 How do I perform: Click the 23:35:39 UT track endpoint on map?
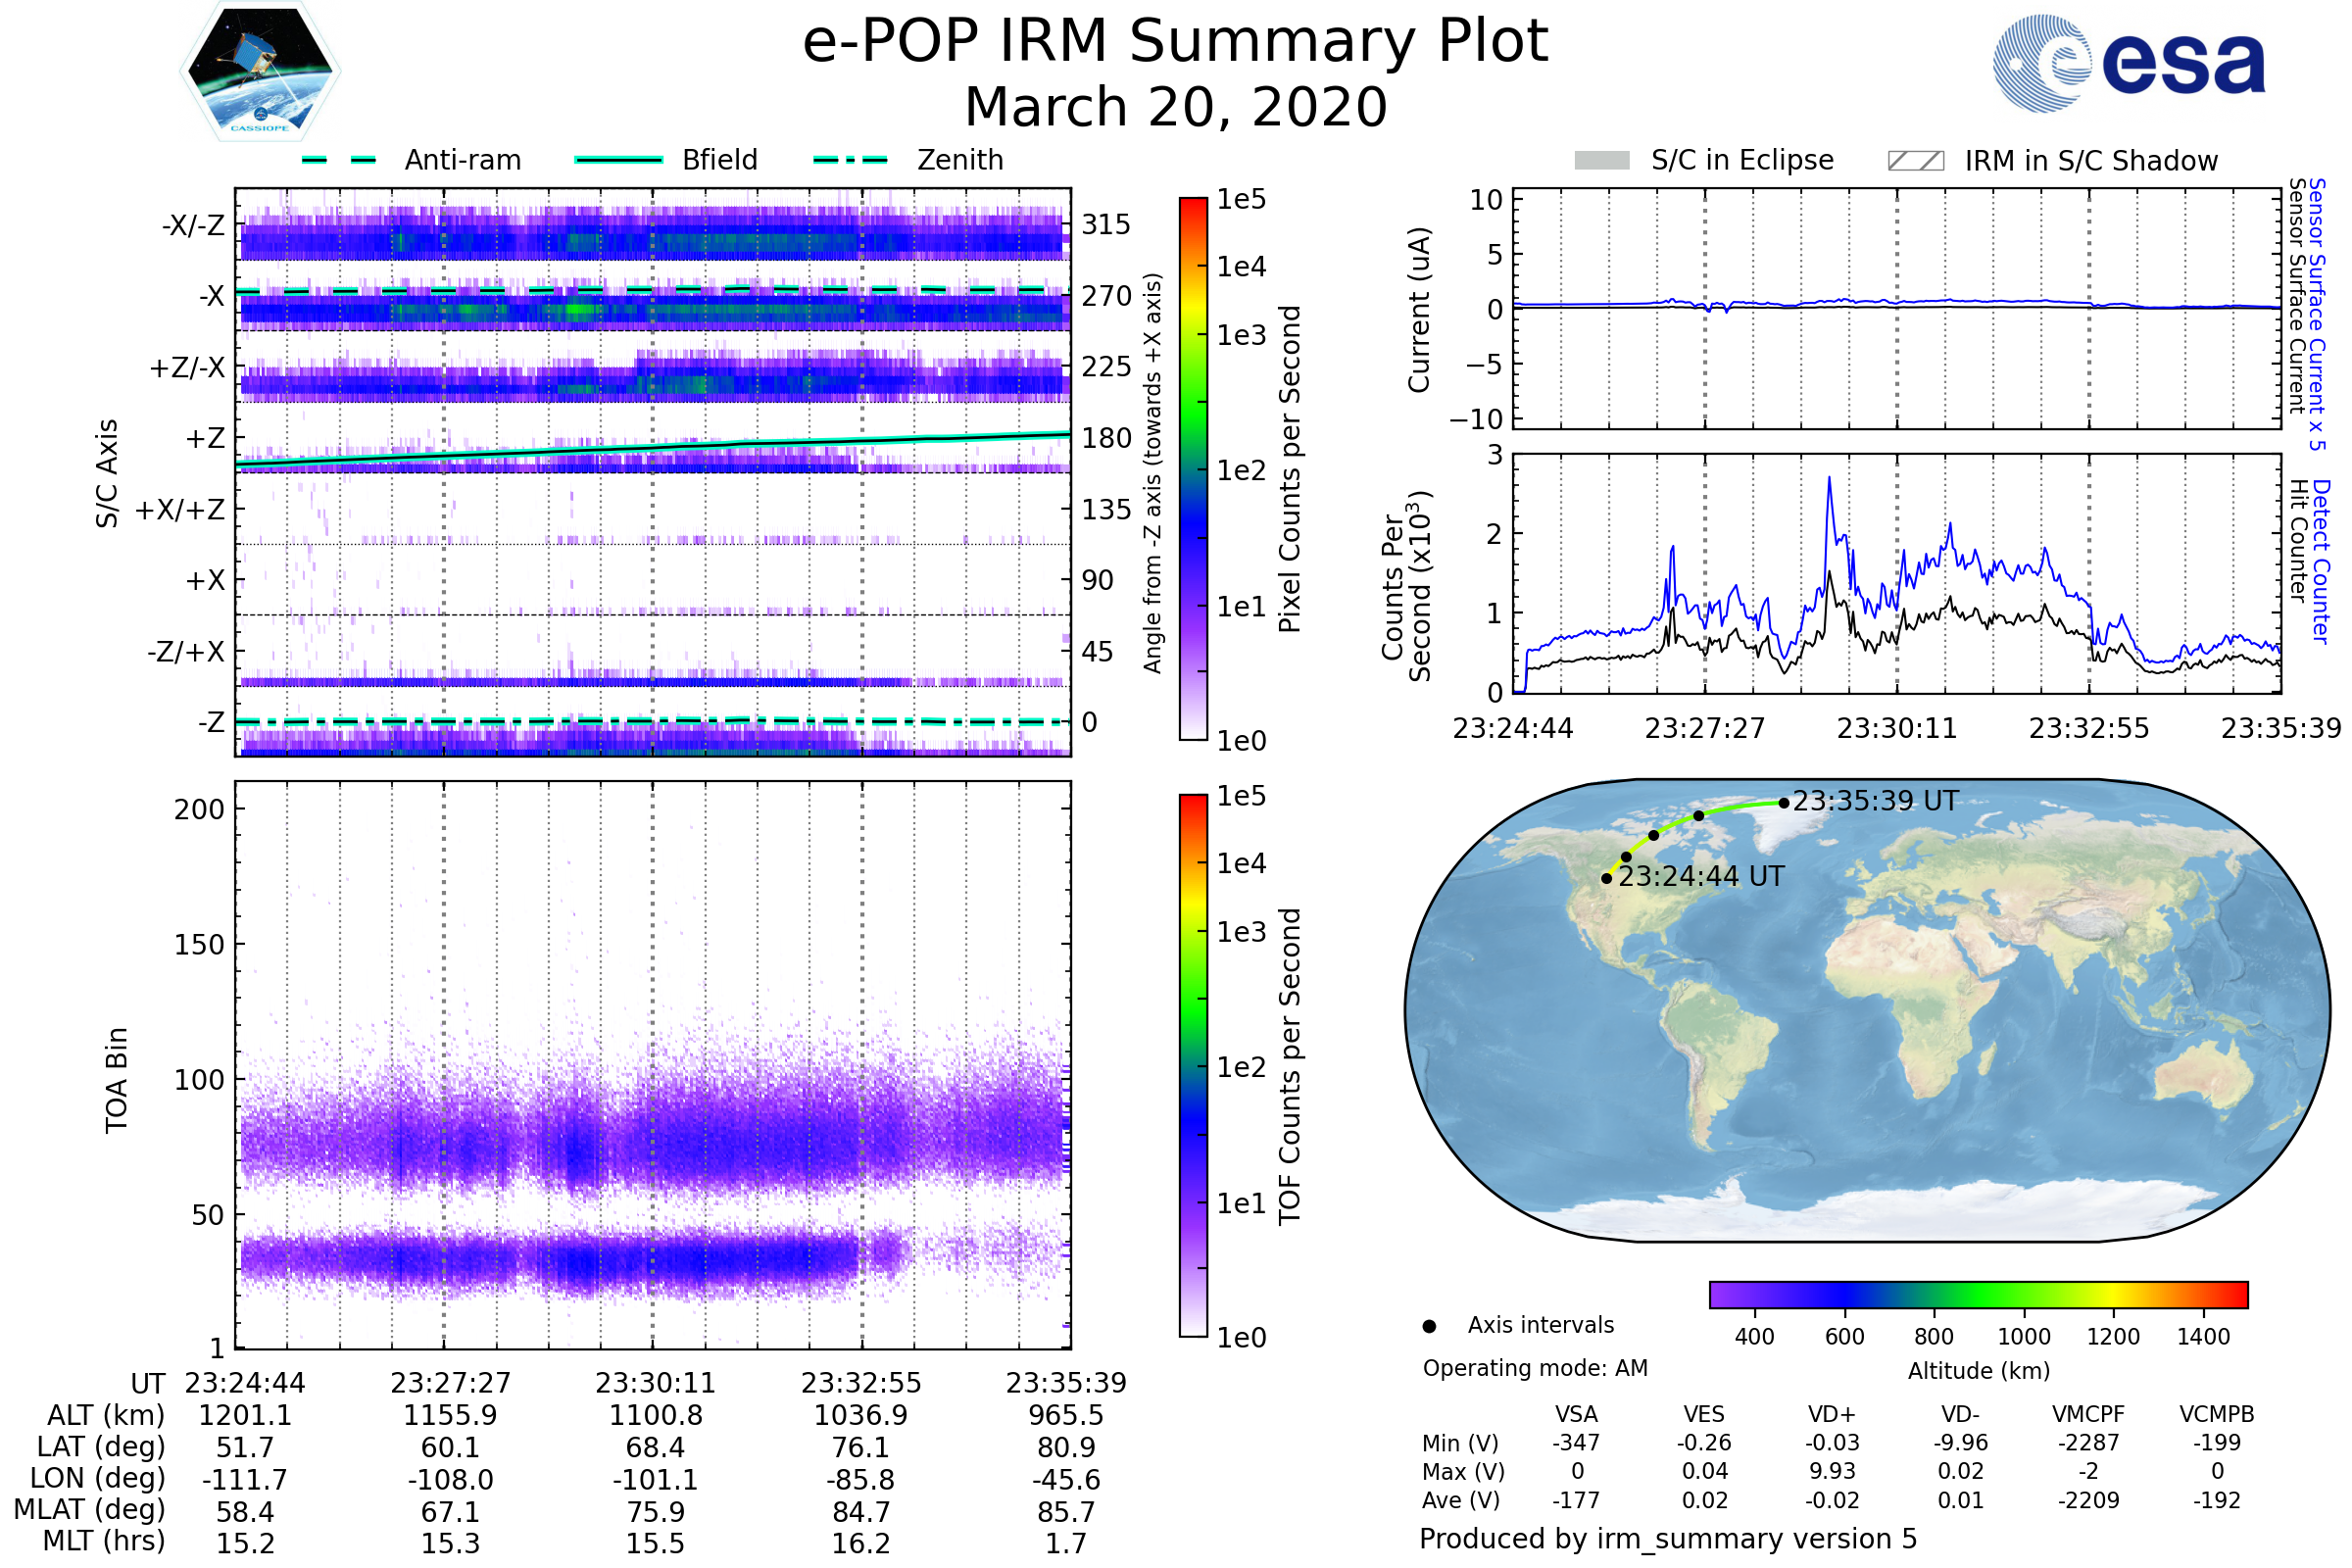coord(1784,803)
